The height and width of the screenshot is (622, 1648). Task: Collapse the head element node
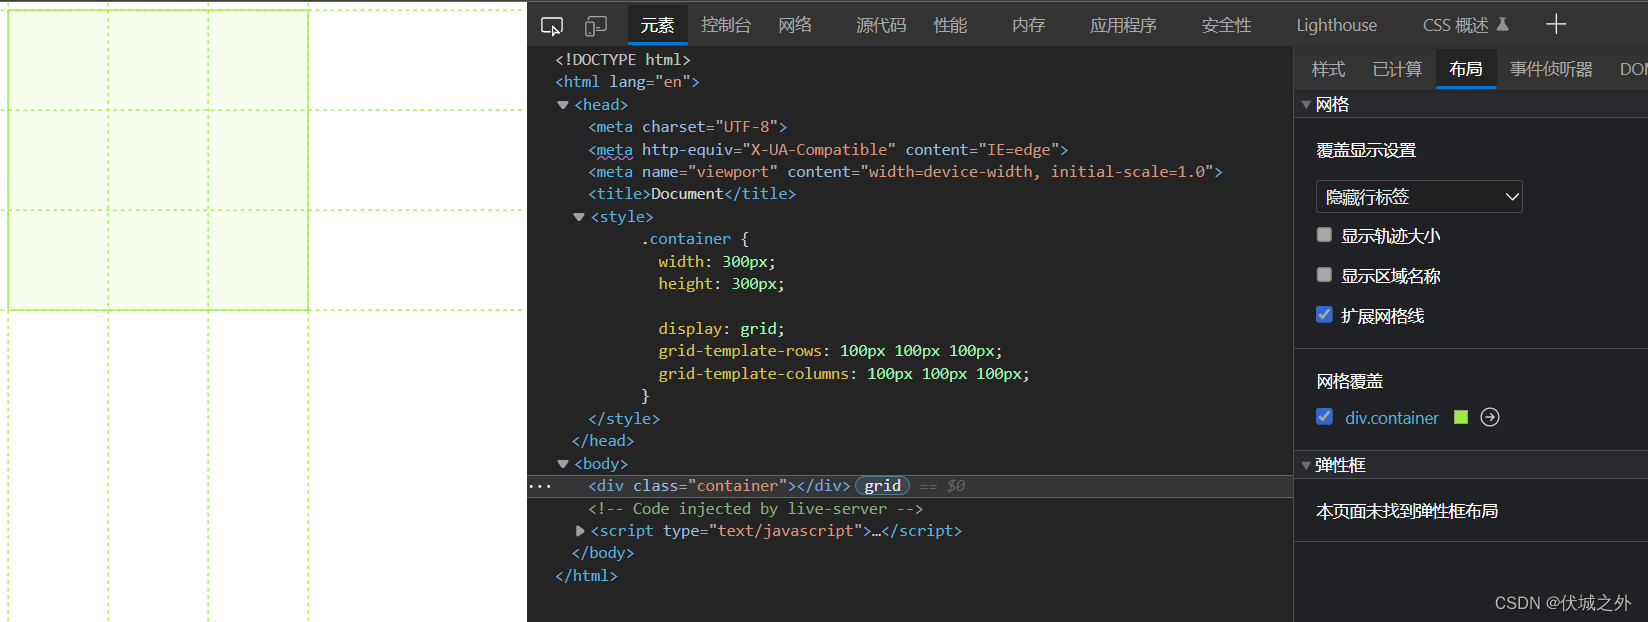(x=563, y=105)
